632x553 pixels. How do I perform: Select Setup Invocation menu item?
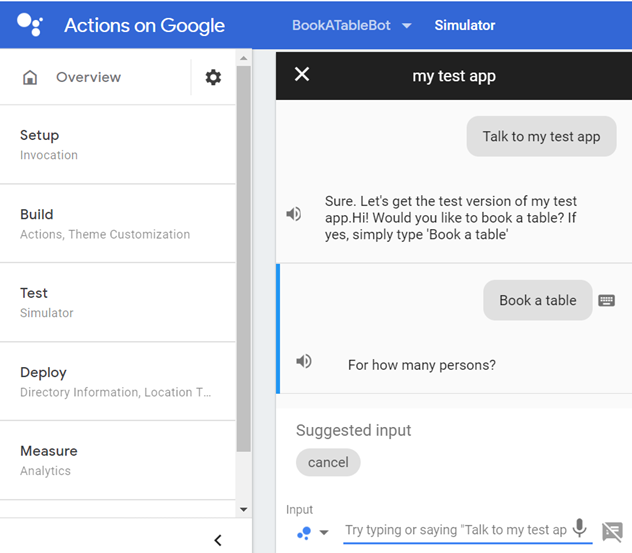(118, 144)
